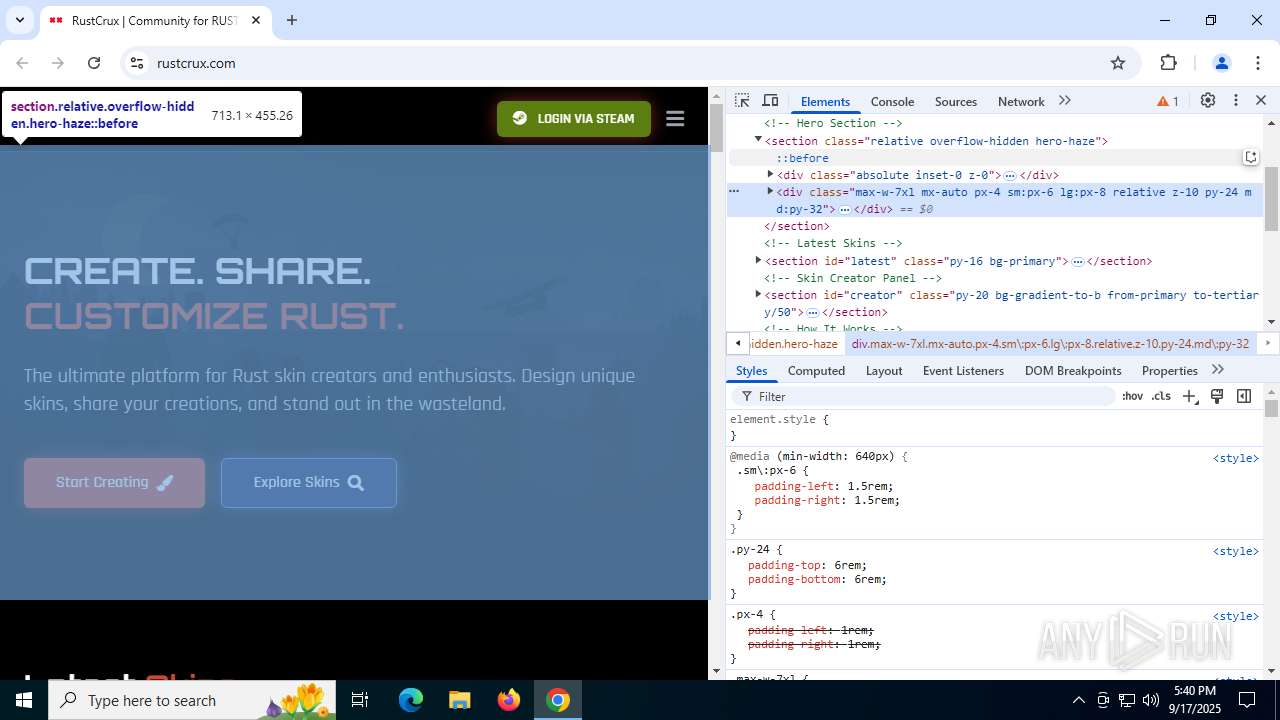Collapse the hero-haze section node
This screenshot has height=720, width=1280.
(758, 140)
